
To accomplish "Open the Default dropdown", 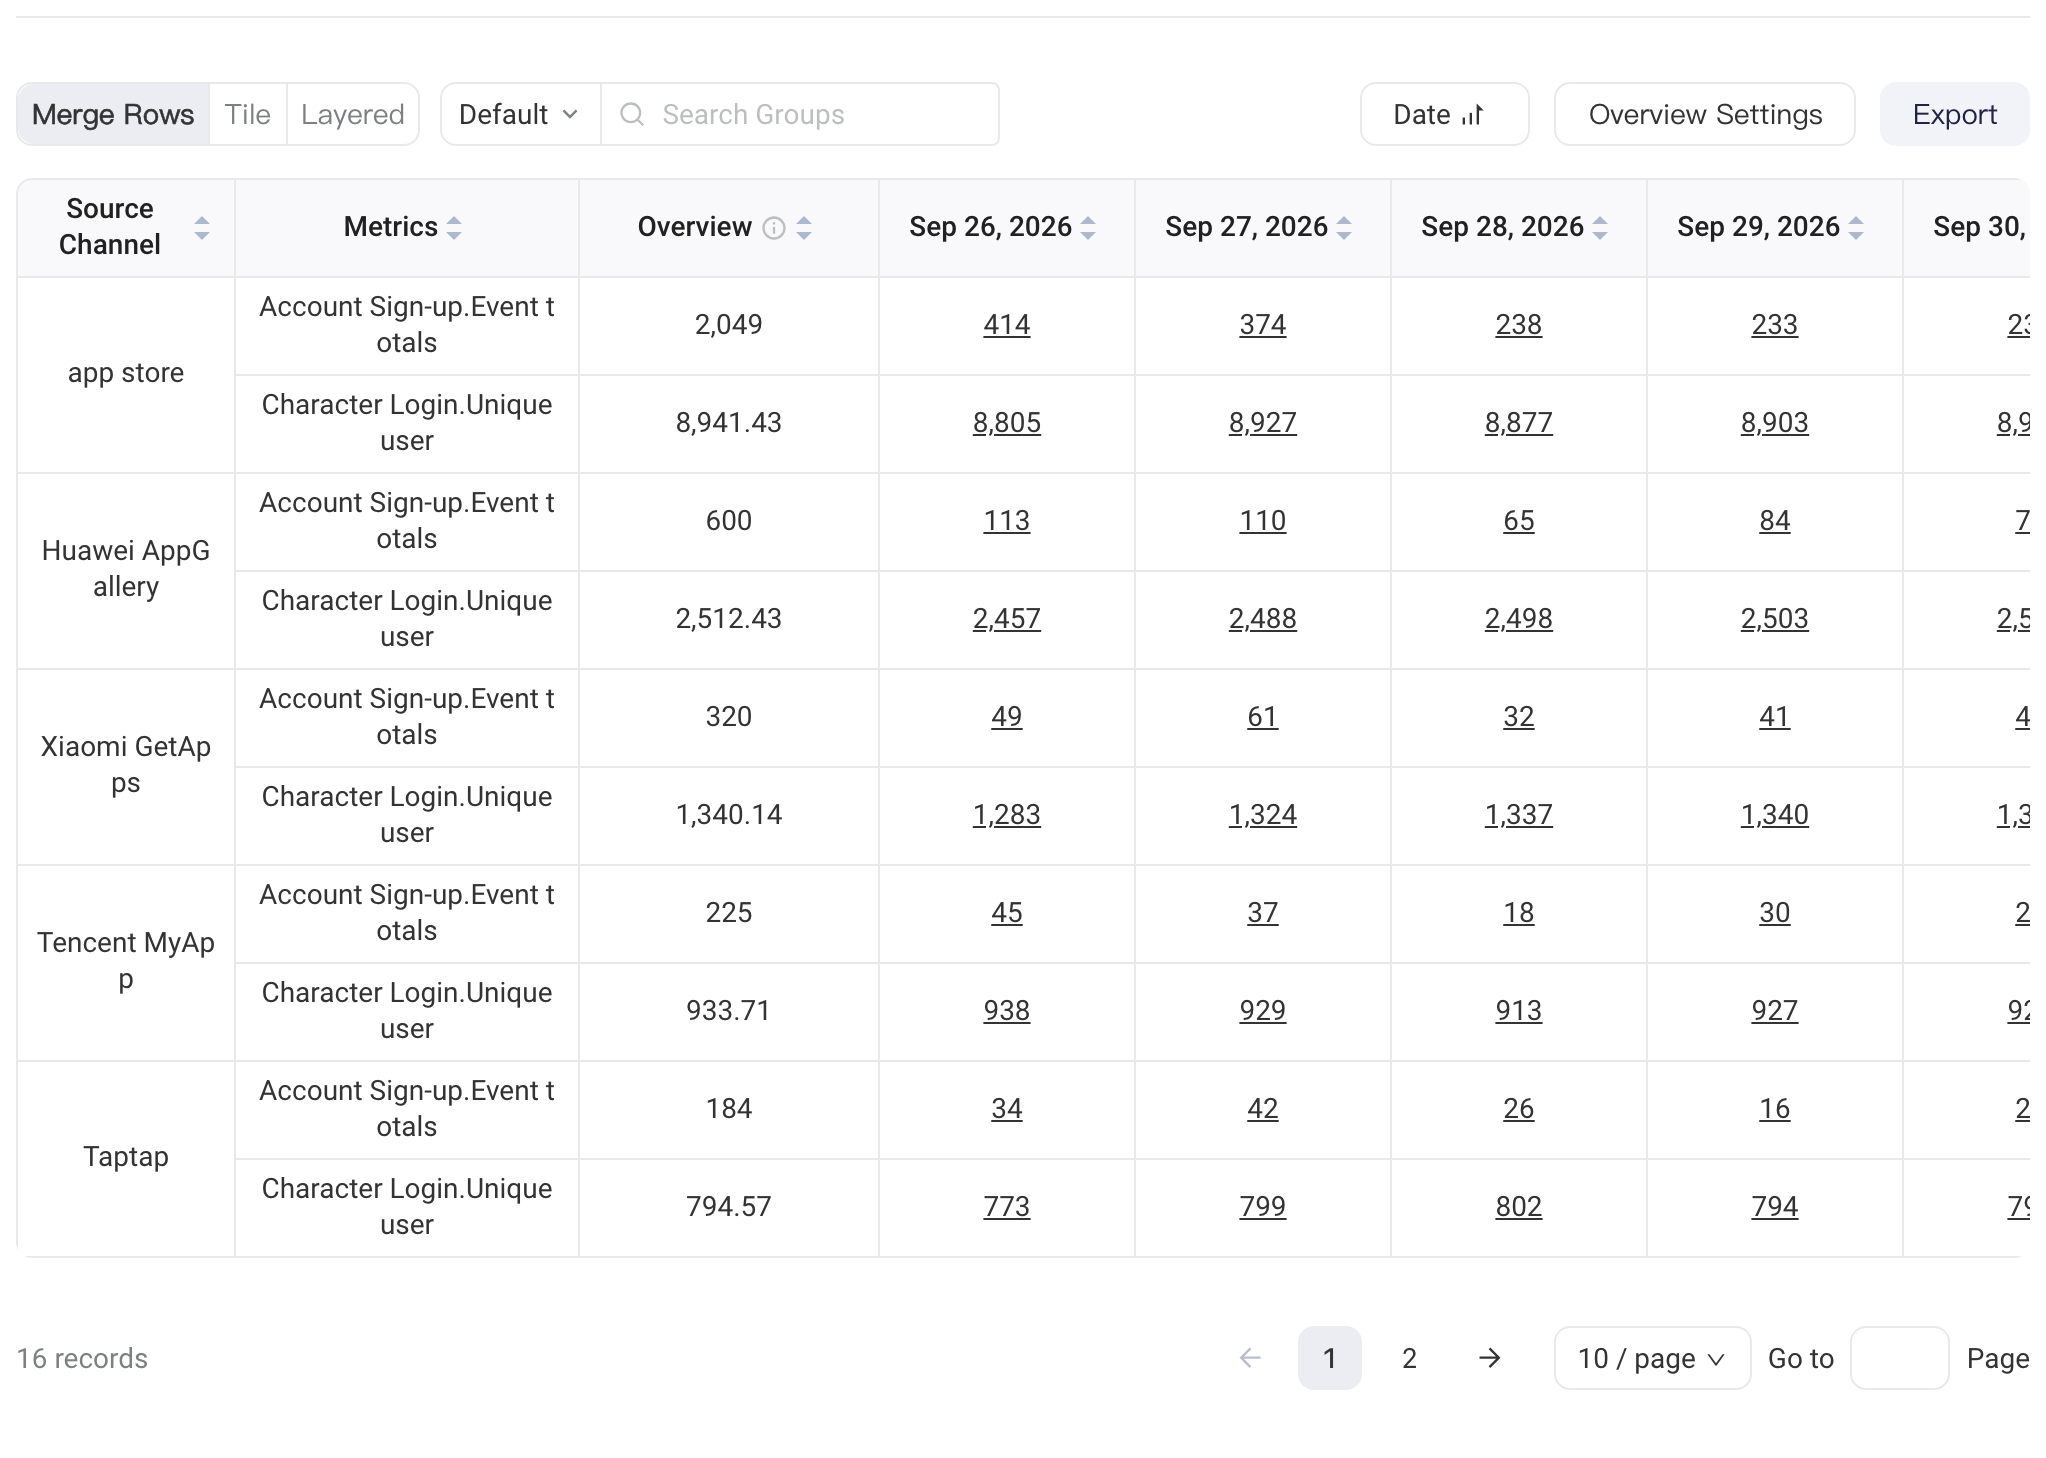I will pos(520,114).
